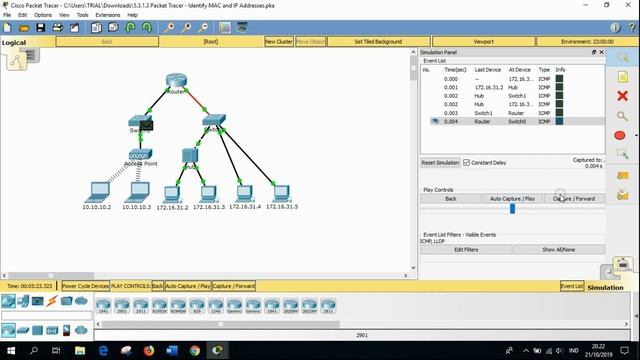Click the Redo green arrow icon

point(147,28)
